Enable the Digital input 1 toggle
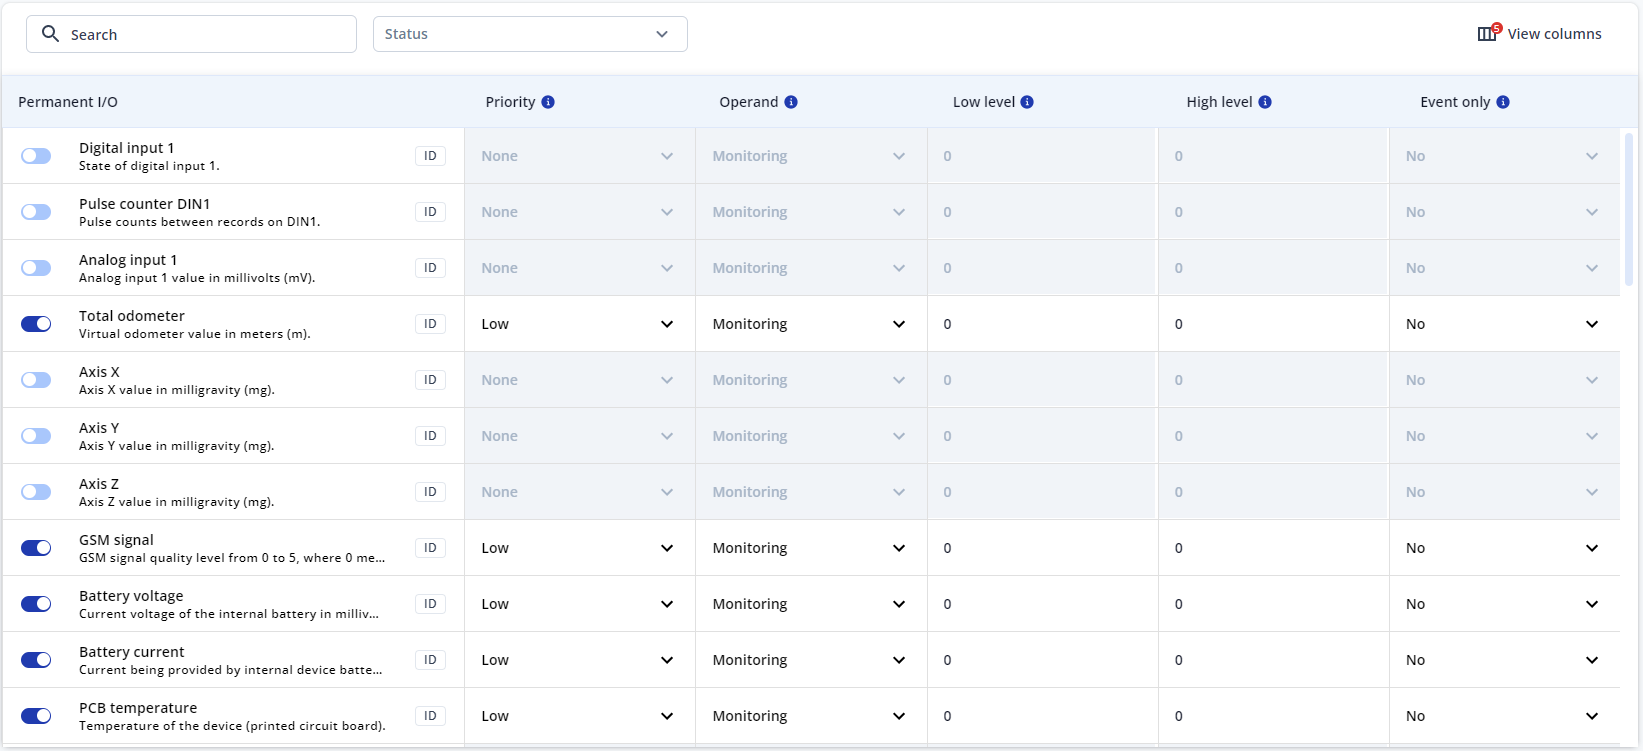The width and height of the screenshot is (1643, 751). point(36,156)
